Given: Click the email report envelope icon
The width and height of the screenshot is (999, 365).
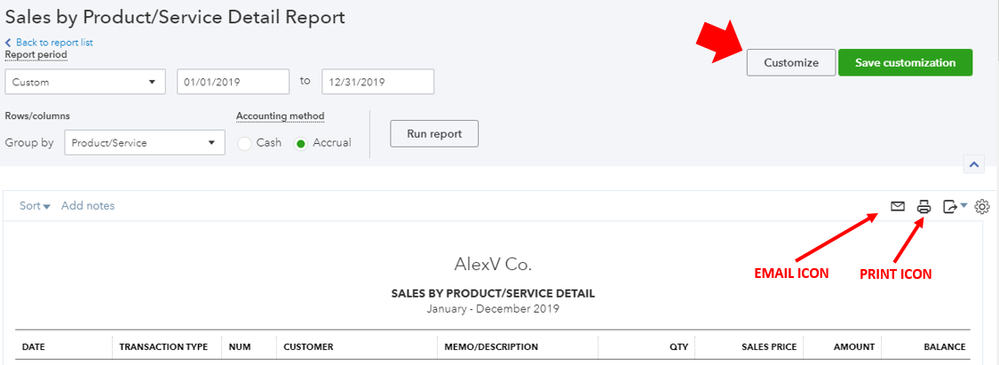Looking at the screenshot, I should pos(898,206).
